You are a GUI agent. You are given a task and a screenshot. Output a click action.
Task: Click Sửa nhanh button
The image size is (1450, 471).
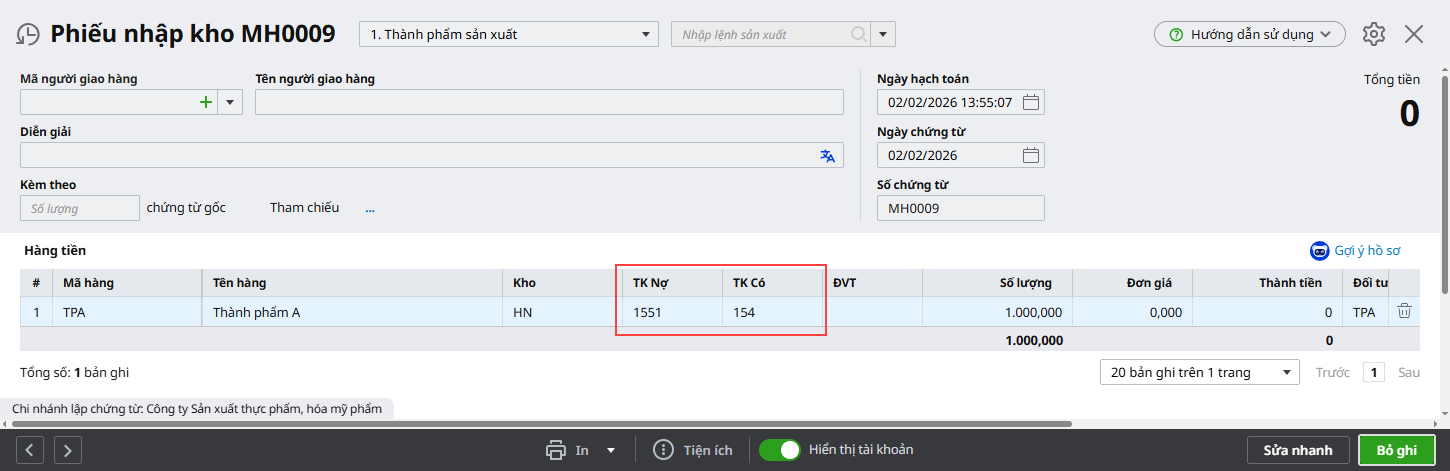coord(1297,450)
